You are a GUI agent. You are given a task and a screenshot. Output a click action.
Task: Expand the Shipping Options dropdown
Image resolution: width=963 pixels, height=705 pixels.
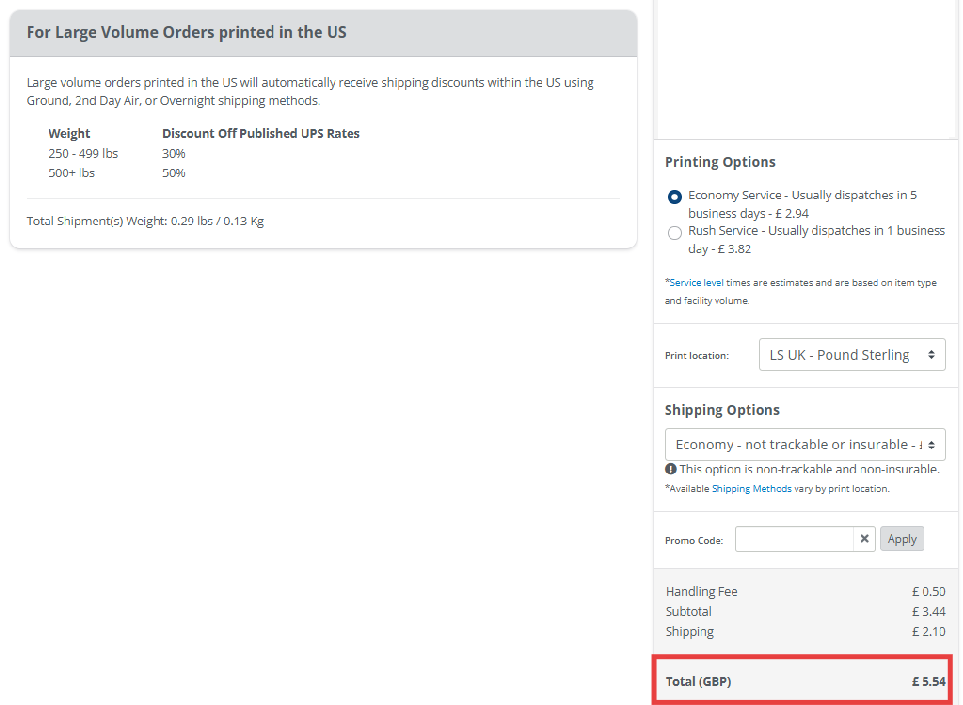(x=805, y=445)
